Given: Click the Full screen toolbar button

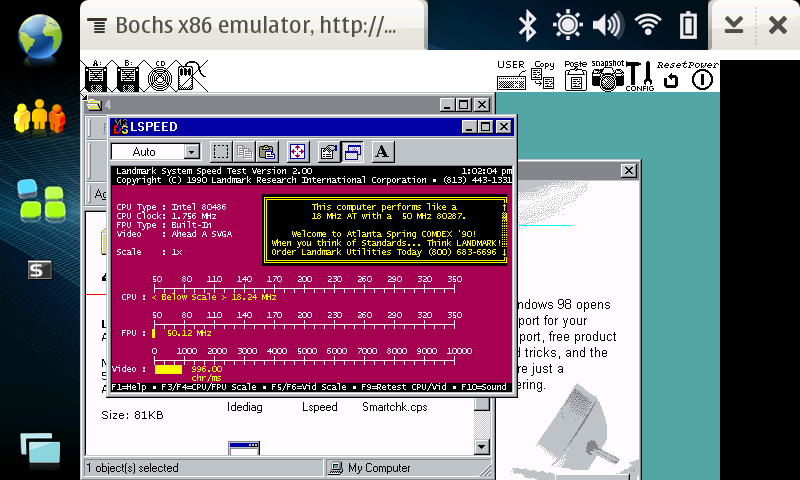Looking at the screenshot, I should coord(297,151).
